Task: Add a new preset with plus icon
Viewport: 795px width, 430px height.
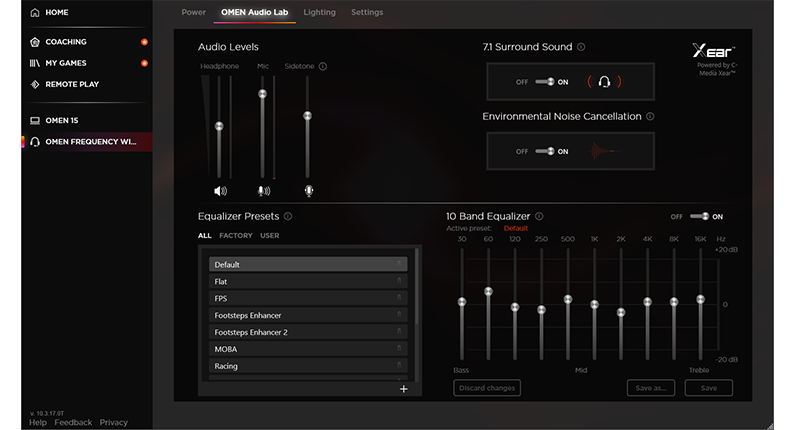Action: 404,389
